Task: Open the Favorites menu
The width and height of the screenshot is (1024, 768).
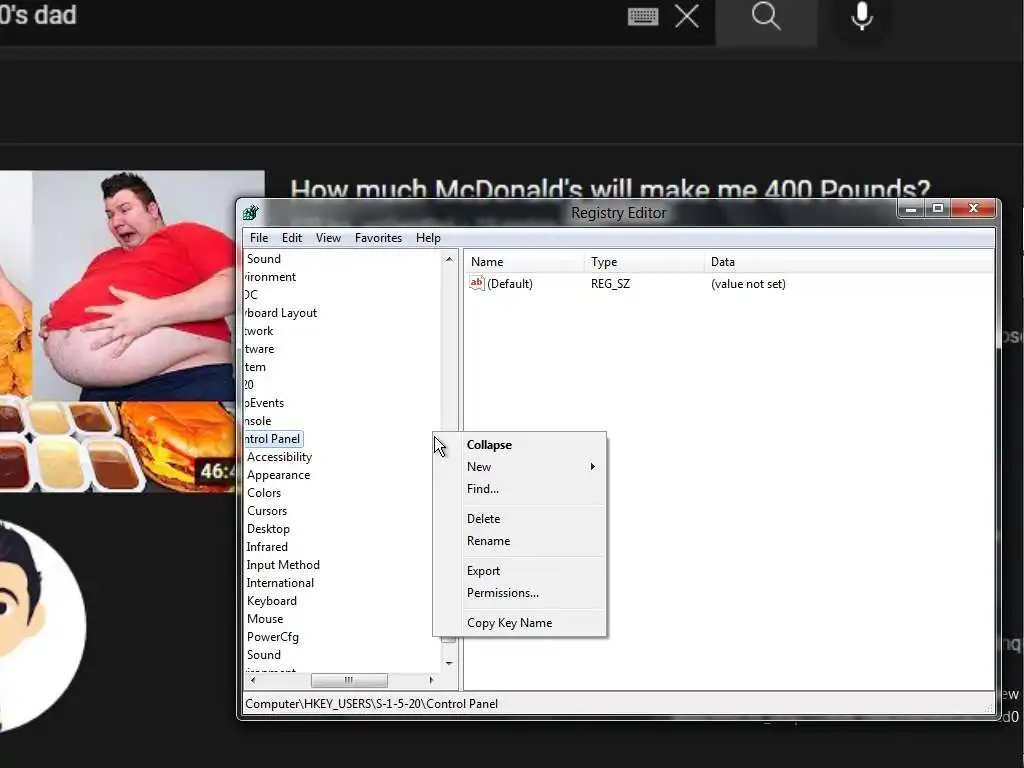Action: pos(378,238)
